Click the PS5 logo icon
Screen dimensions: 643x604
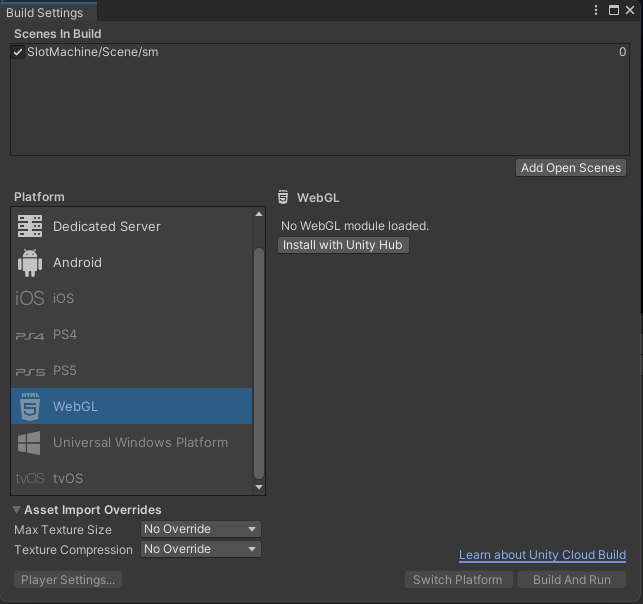point(30,372)
